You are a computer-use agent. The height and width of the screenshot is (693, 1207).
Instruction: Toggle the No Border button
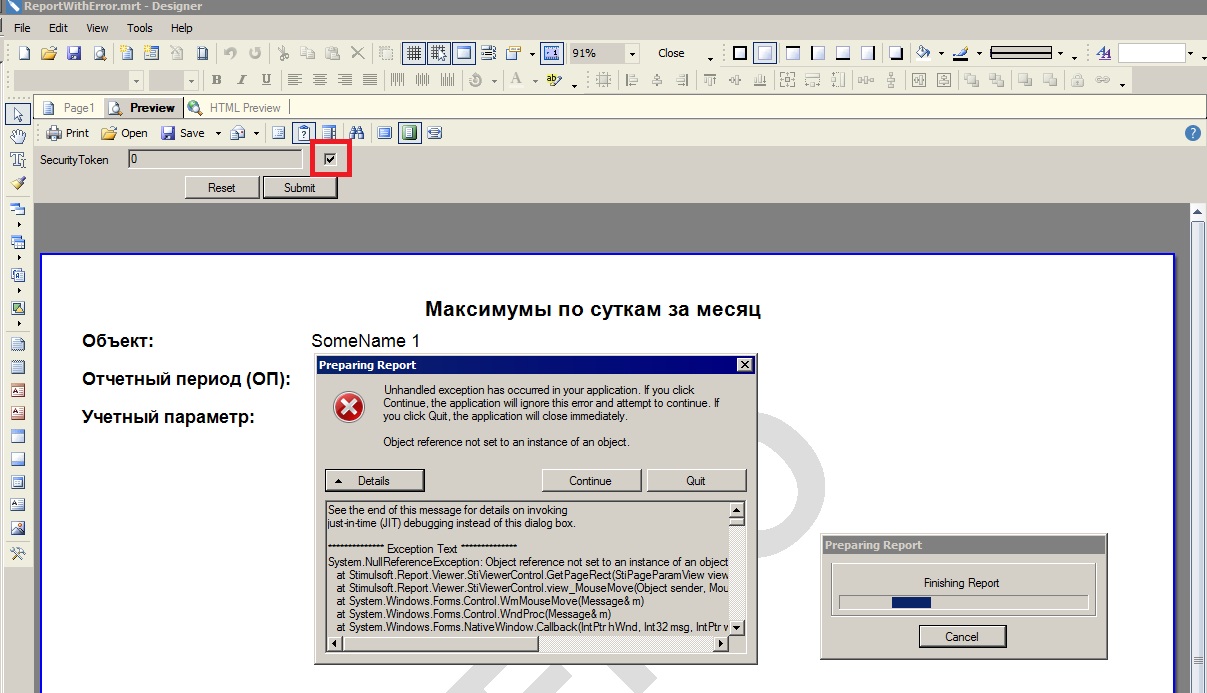point(765,53)
